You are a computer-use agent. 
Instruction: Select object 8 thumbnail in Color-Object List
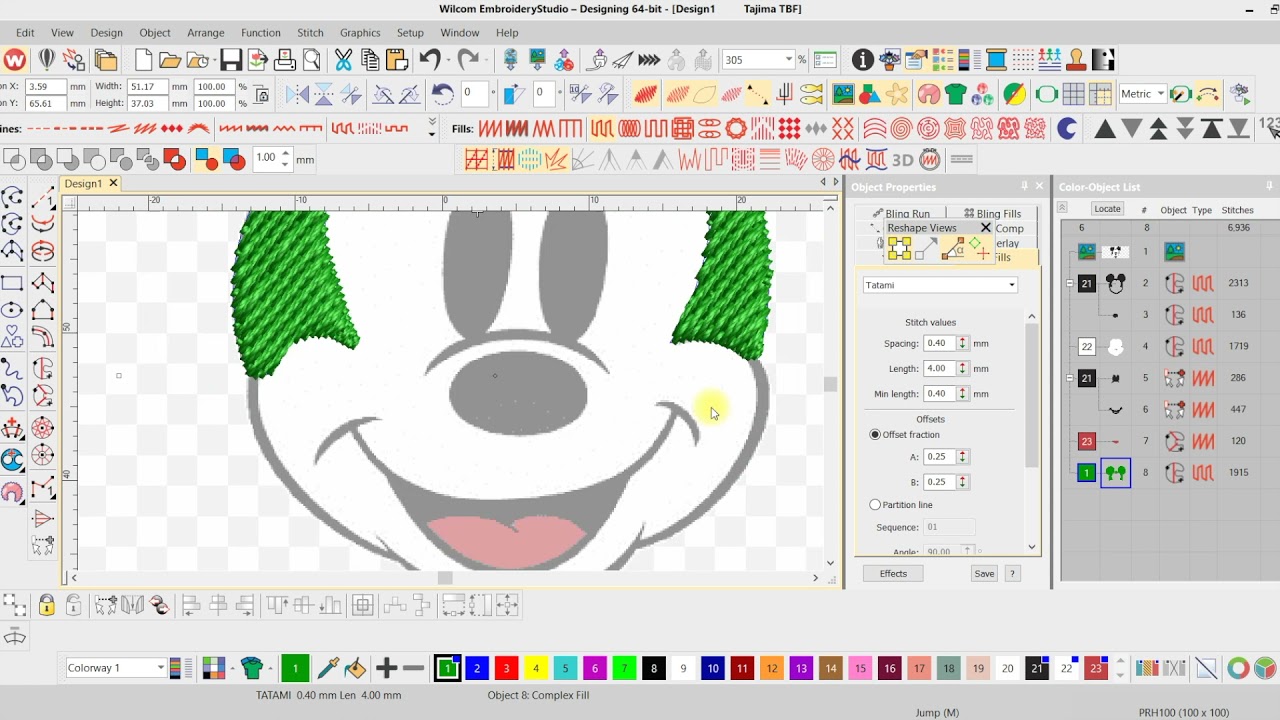[1115, 473]
